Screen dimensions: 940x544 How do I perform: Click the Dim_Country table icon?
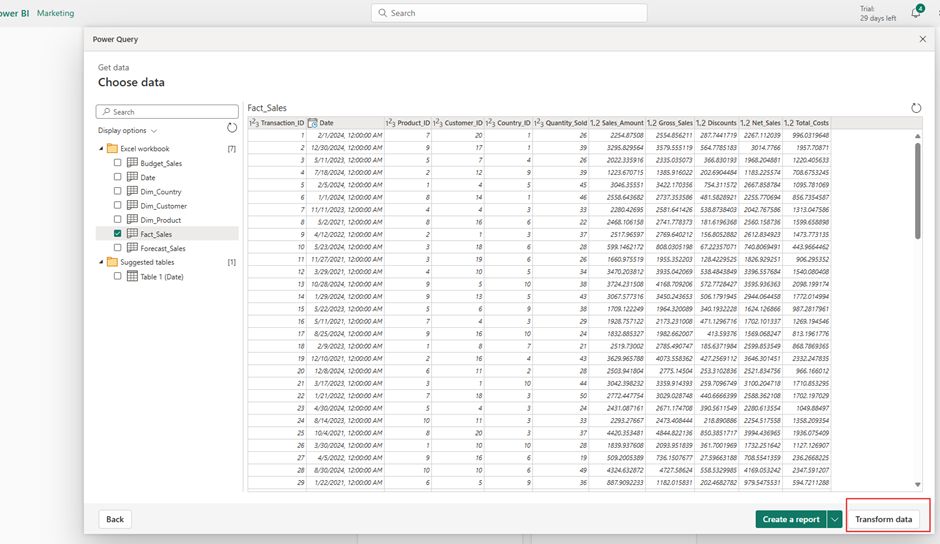pos(132,191)
